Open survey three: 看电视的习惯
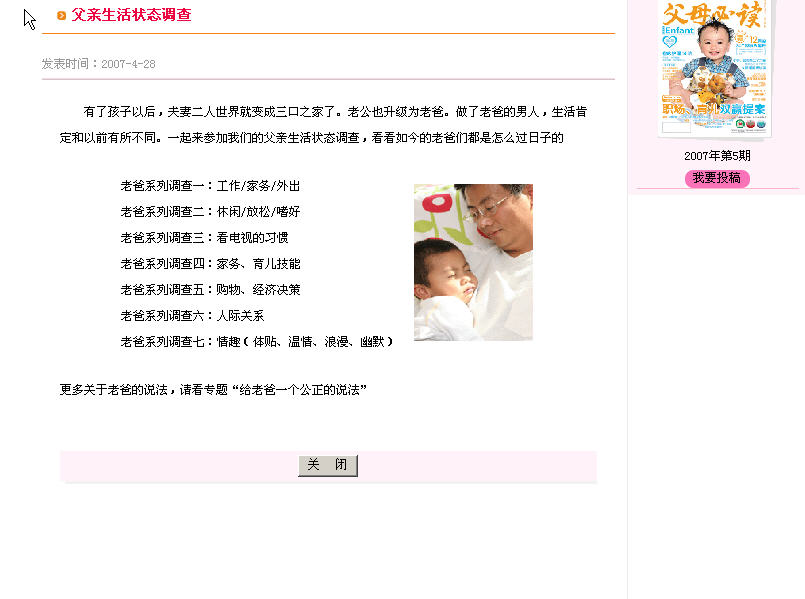 204,238
